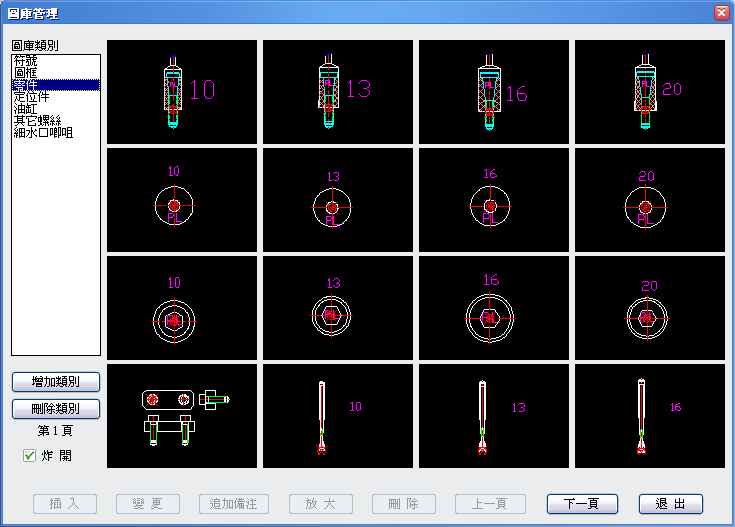Choose the plate with two bolts thumbnail

[182, 416]
